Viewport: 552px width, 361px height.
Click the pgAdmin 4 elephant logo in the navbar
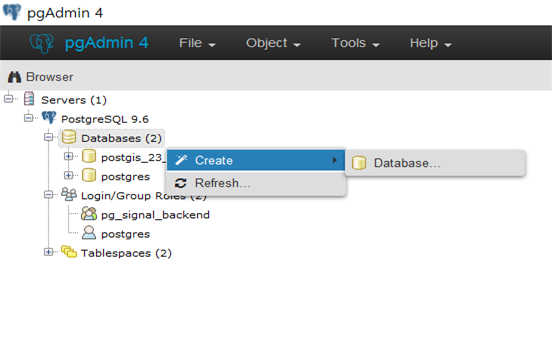point(42,43)
